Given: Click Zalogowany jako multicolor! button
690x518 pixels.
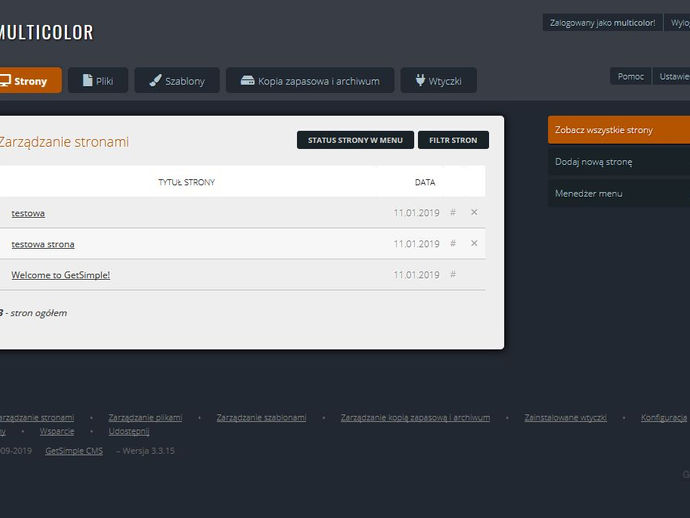Looking at the screenshot, I should point(602,23).
